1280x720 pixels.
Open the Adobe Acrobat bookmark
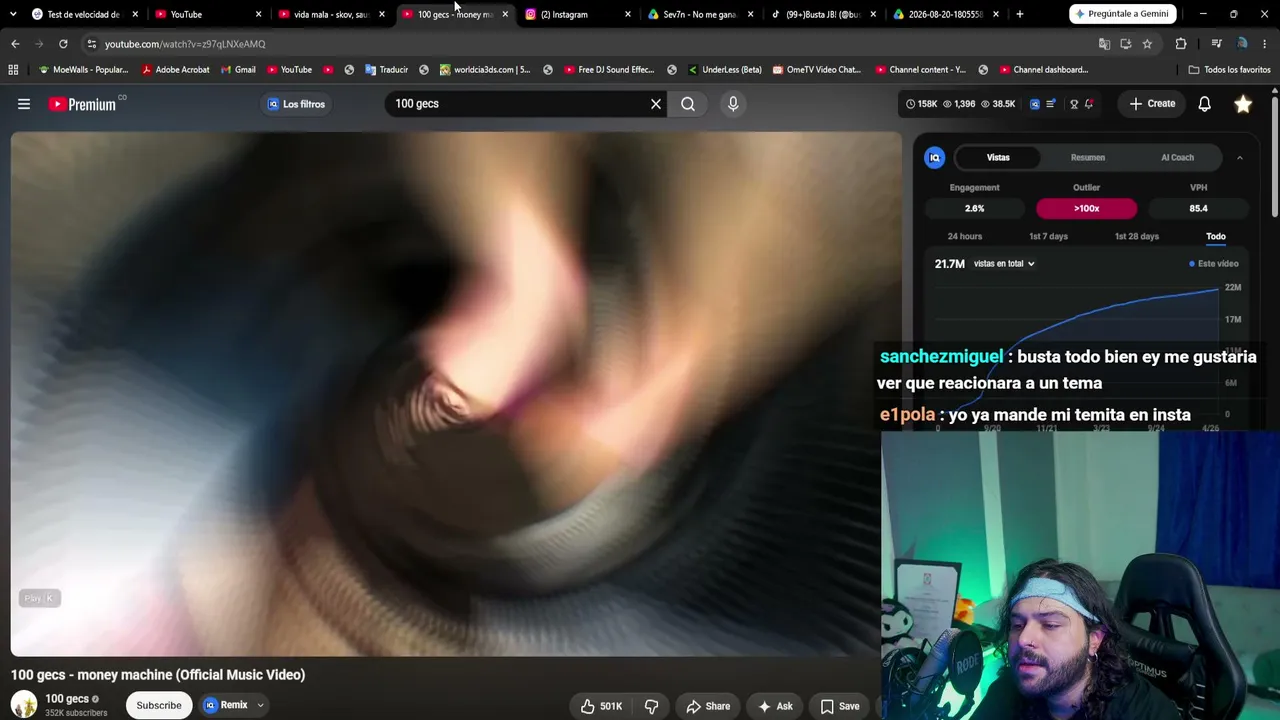click(x=176, y=70)
